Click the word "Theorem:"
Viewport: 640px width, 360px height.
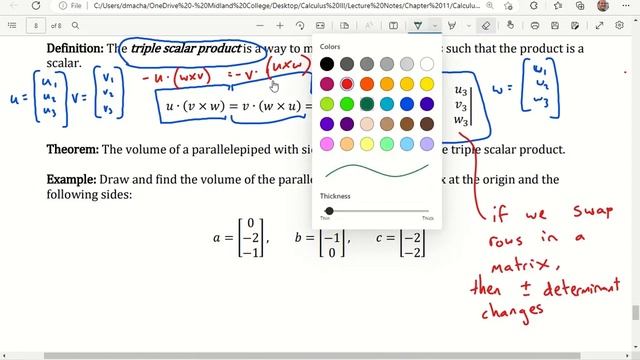(x=73, y=149)
